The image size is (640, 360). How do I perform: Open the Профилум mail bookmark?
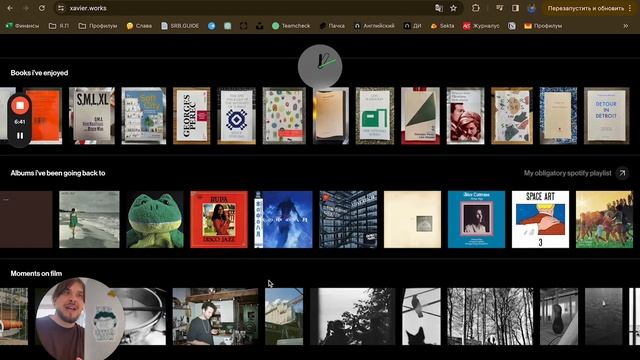click(x=543, y=26)
